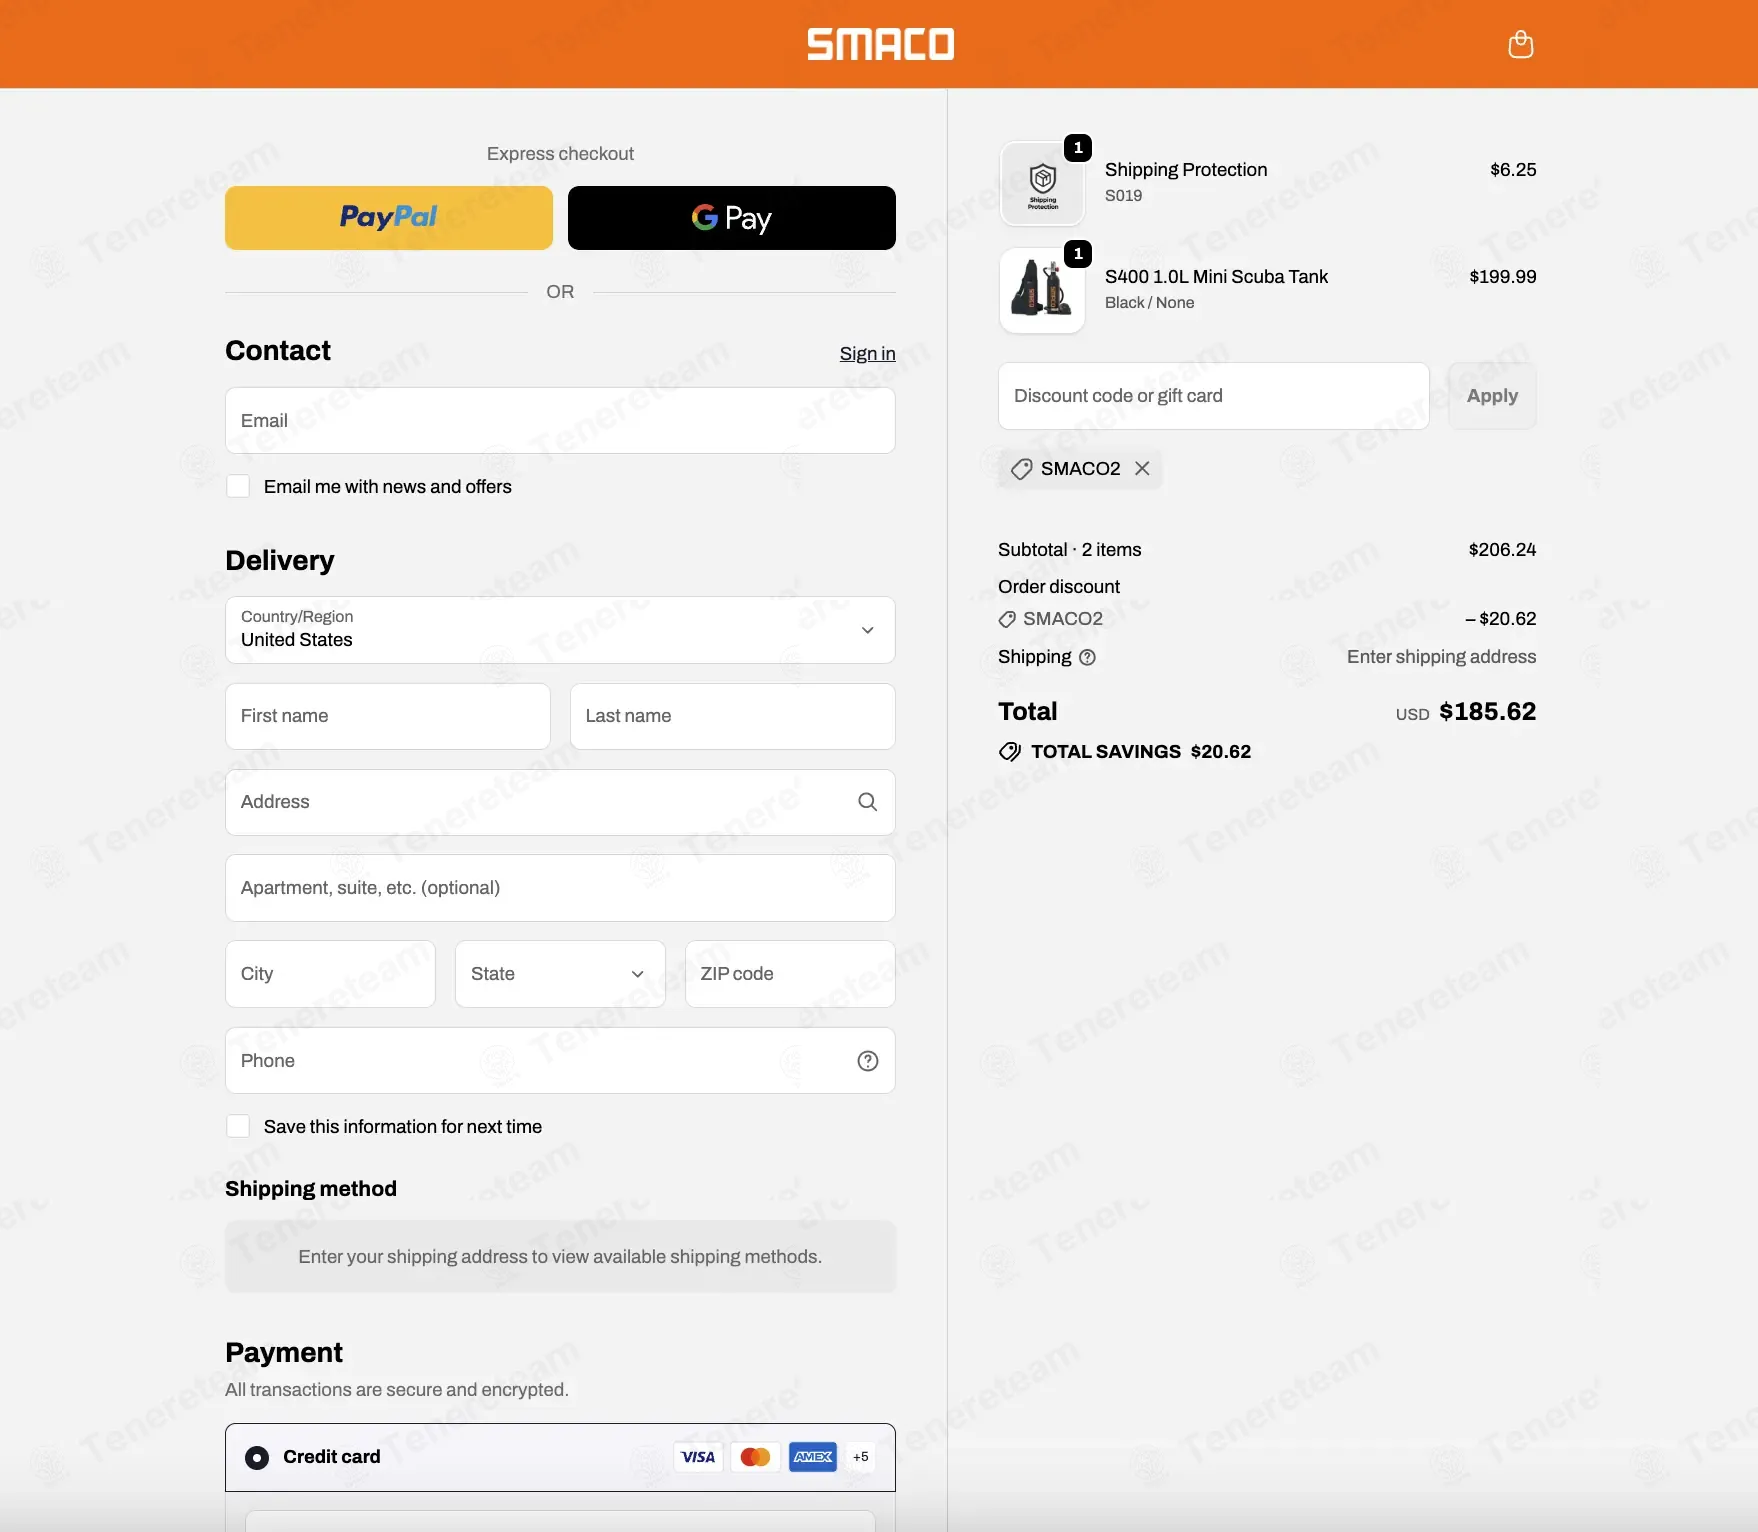Open the Shipping Protection product thumbnail
Screen dimensions: 1758x1532
[1042, 184]
